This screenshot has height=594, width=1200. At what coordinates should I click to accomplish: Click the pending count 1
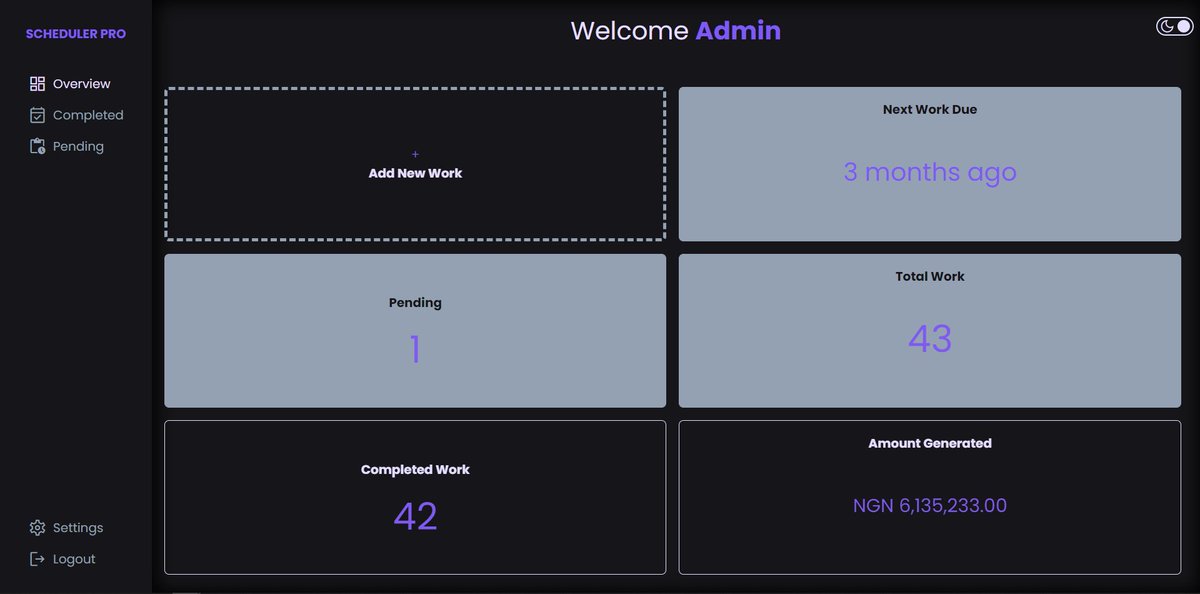pos(415,350)
